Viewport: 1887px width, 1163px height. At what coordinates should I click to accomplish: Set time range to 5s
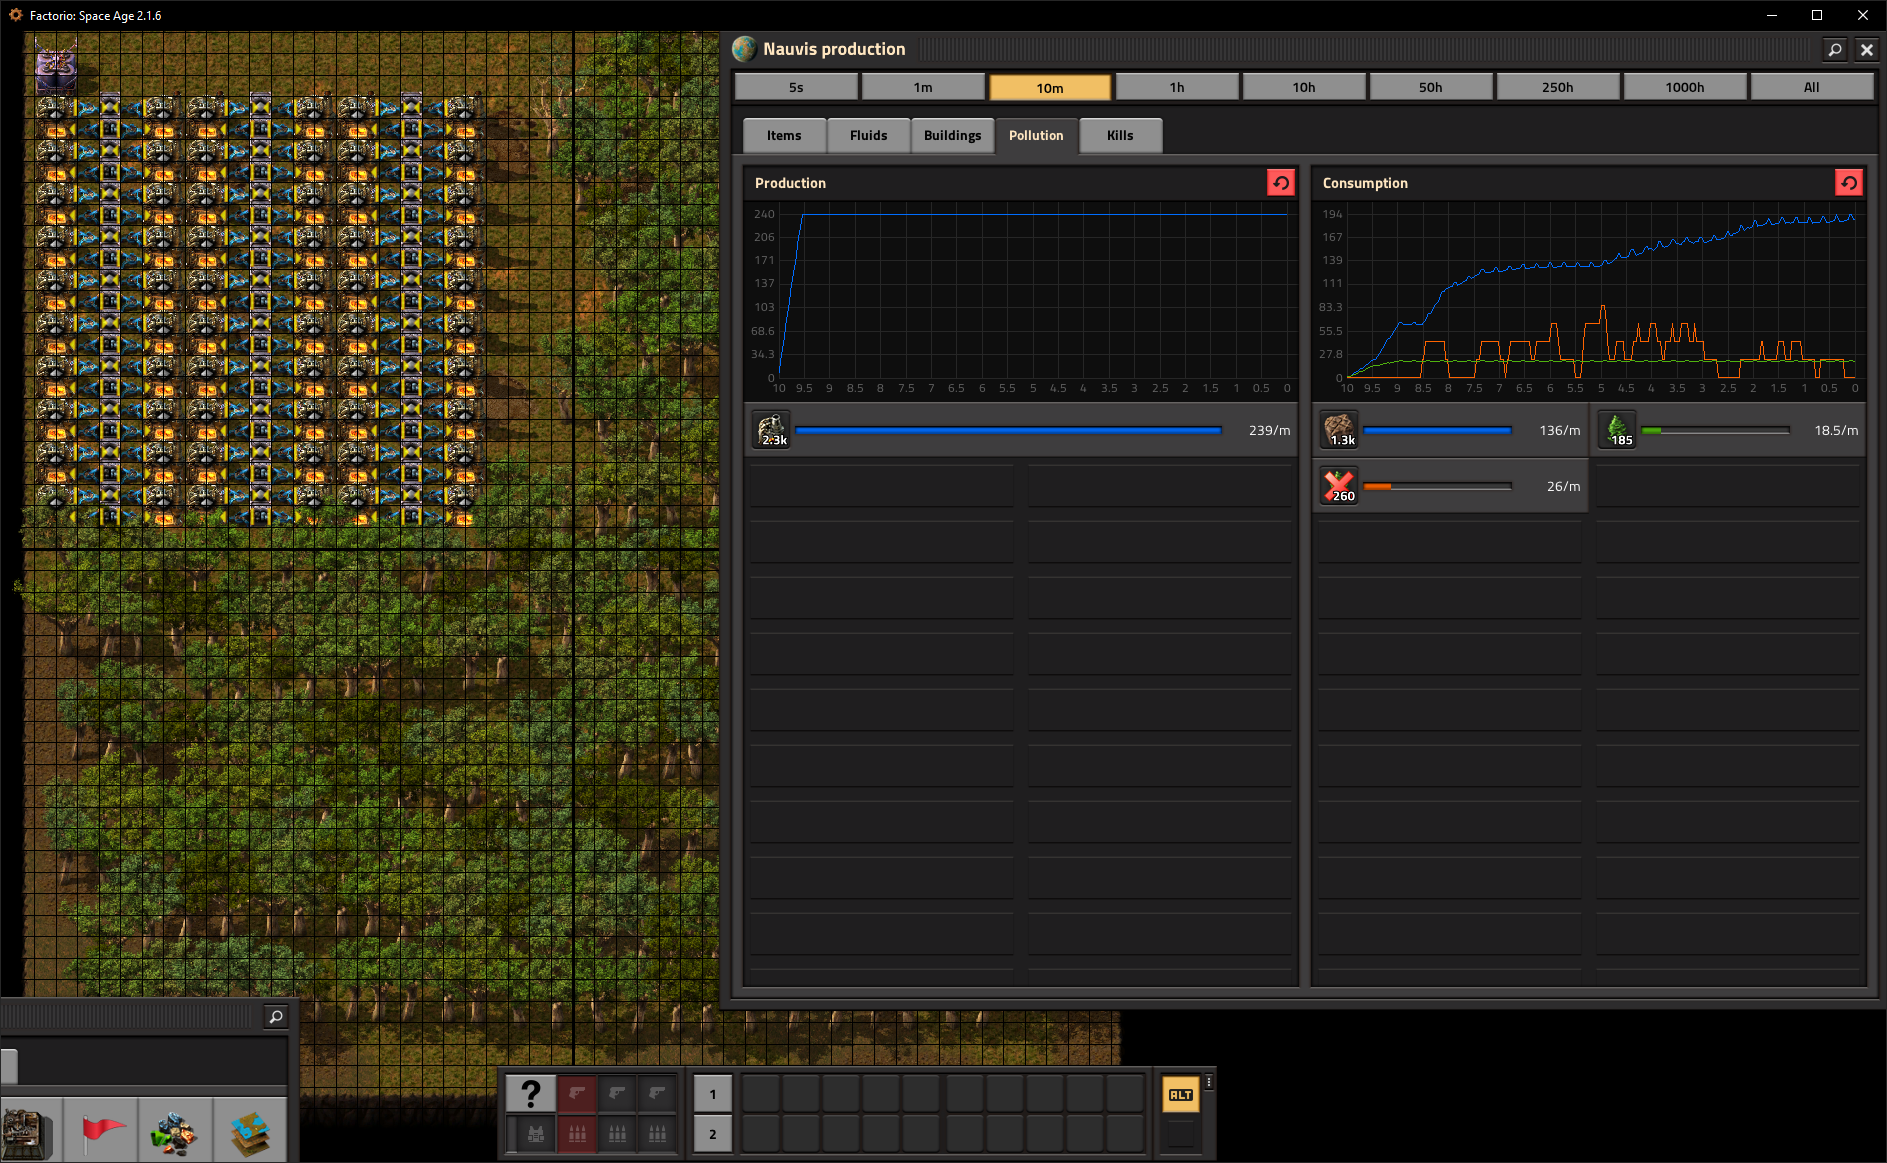click(x=796, y=87)
